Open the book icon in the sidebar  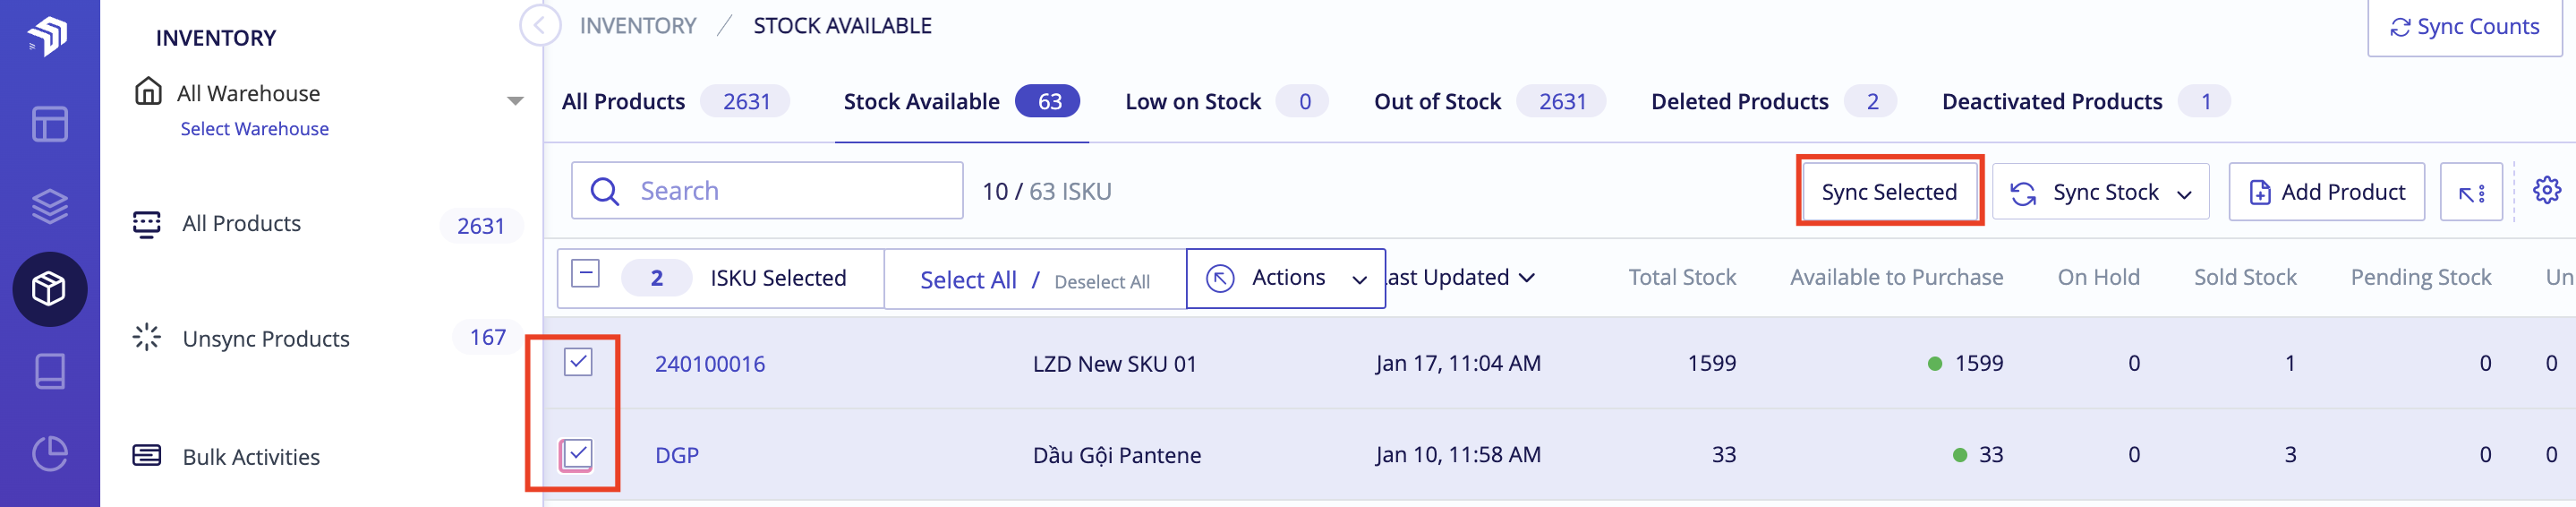click(49, 371)
